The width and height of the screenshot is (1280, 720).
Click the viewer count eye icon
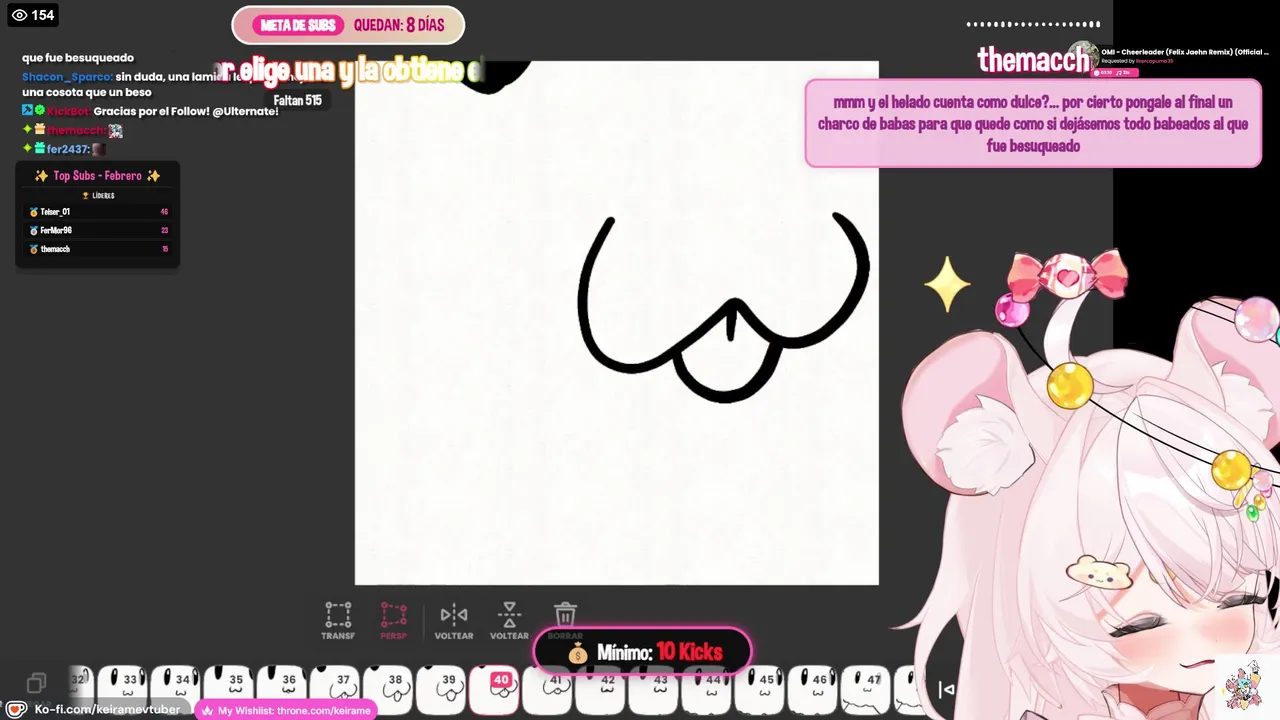pos(18,15)
